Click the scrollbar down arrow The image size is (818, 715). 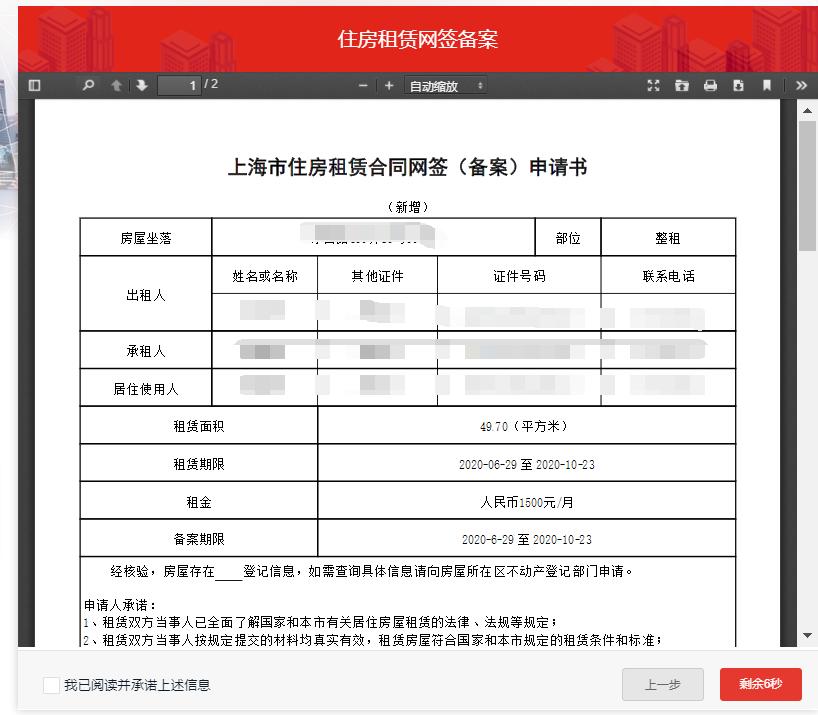coord(807,635)
